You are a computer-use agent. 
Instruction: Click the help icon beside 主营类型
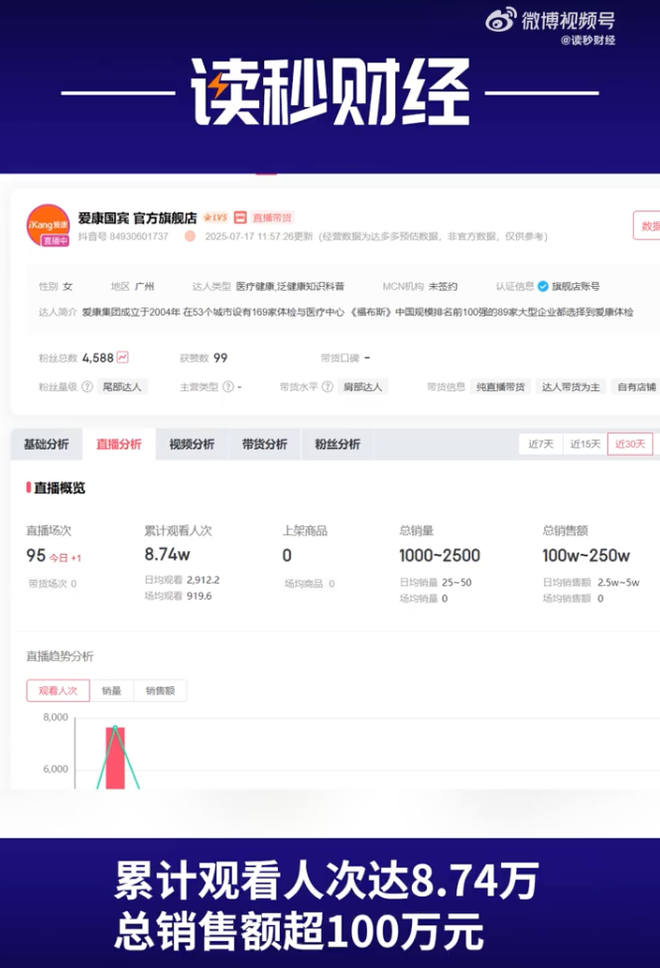[x=228, y=386]
